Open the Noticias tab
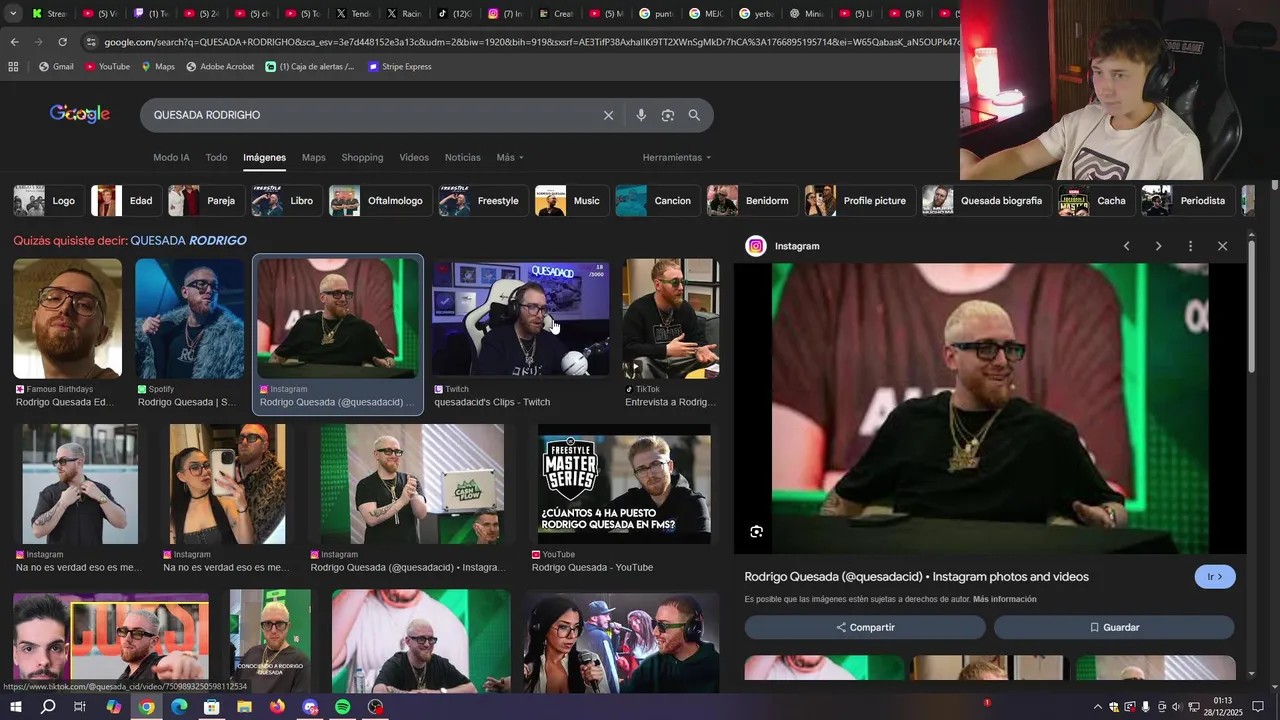This screenshot has height=720, width=1280. click(x=462, y=157)
